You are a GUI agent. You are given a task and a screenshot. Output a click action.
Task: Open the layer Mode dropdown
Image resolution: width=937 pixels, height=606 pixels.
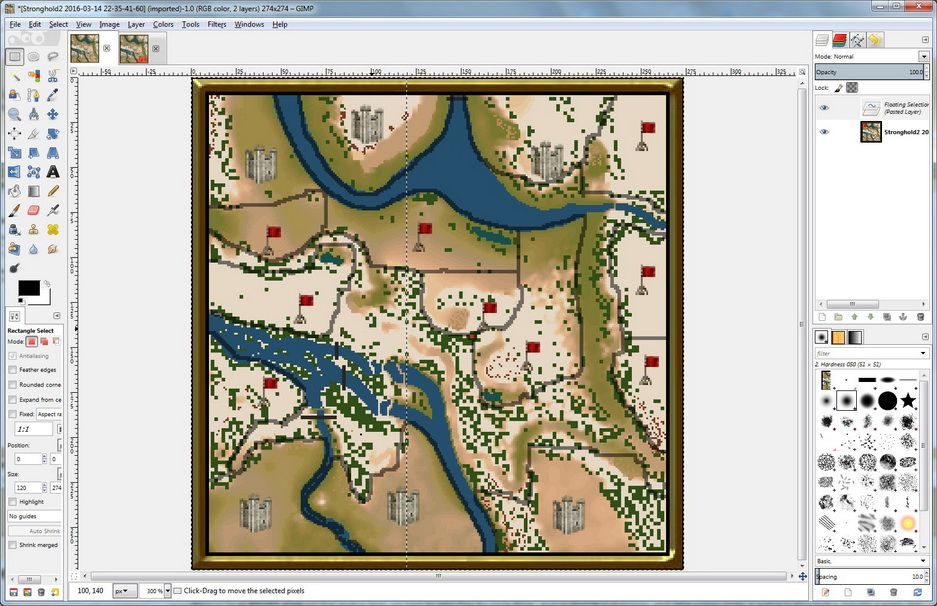[x=868, y=57]
